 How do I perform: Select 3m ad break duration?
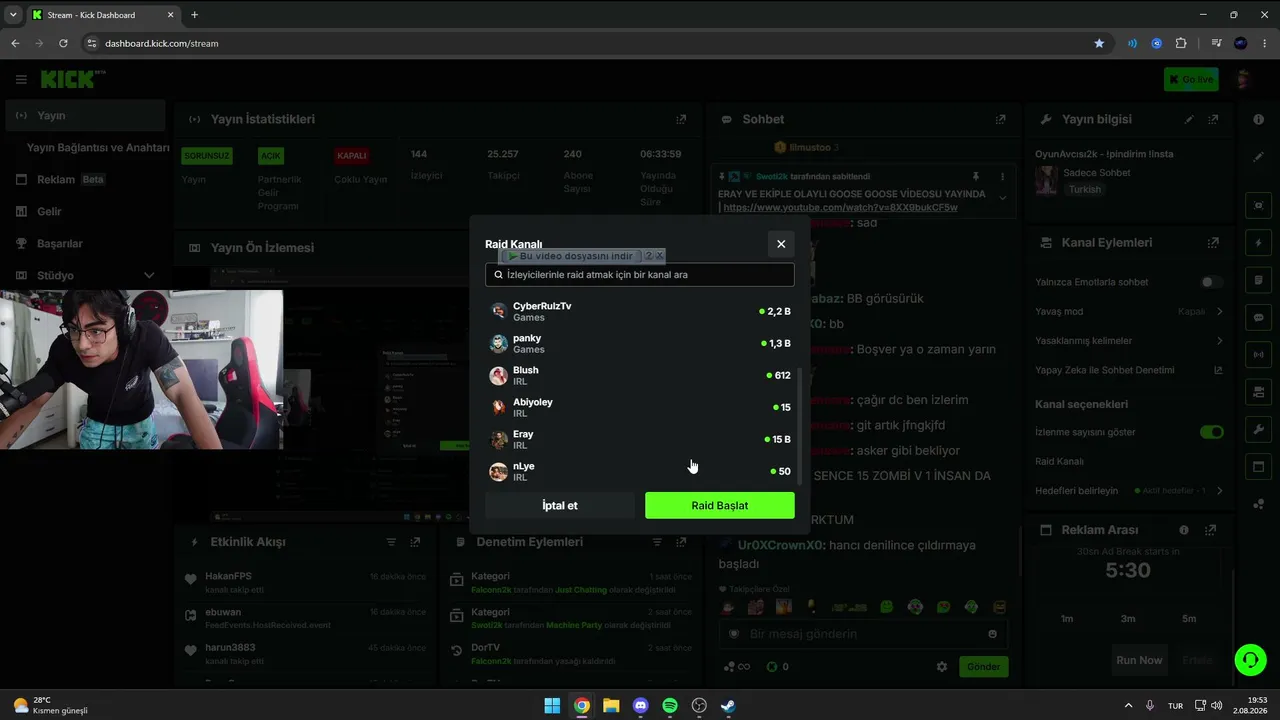1128,619
